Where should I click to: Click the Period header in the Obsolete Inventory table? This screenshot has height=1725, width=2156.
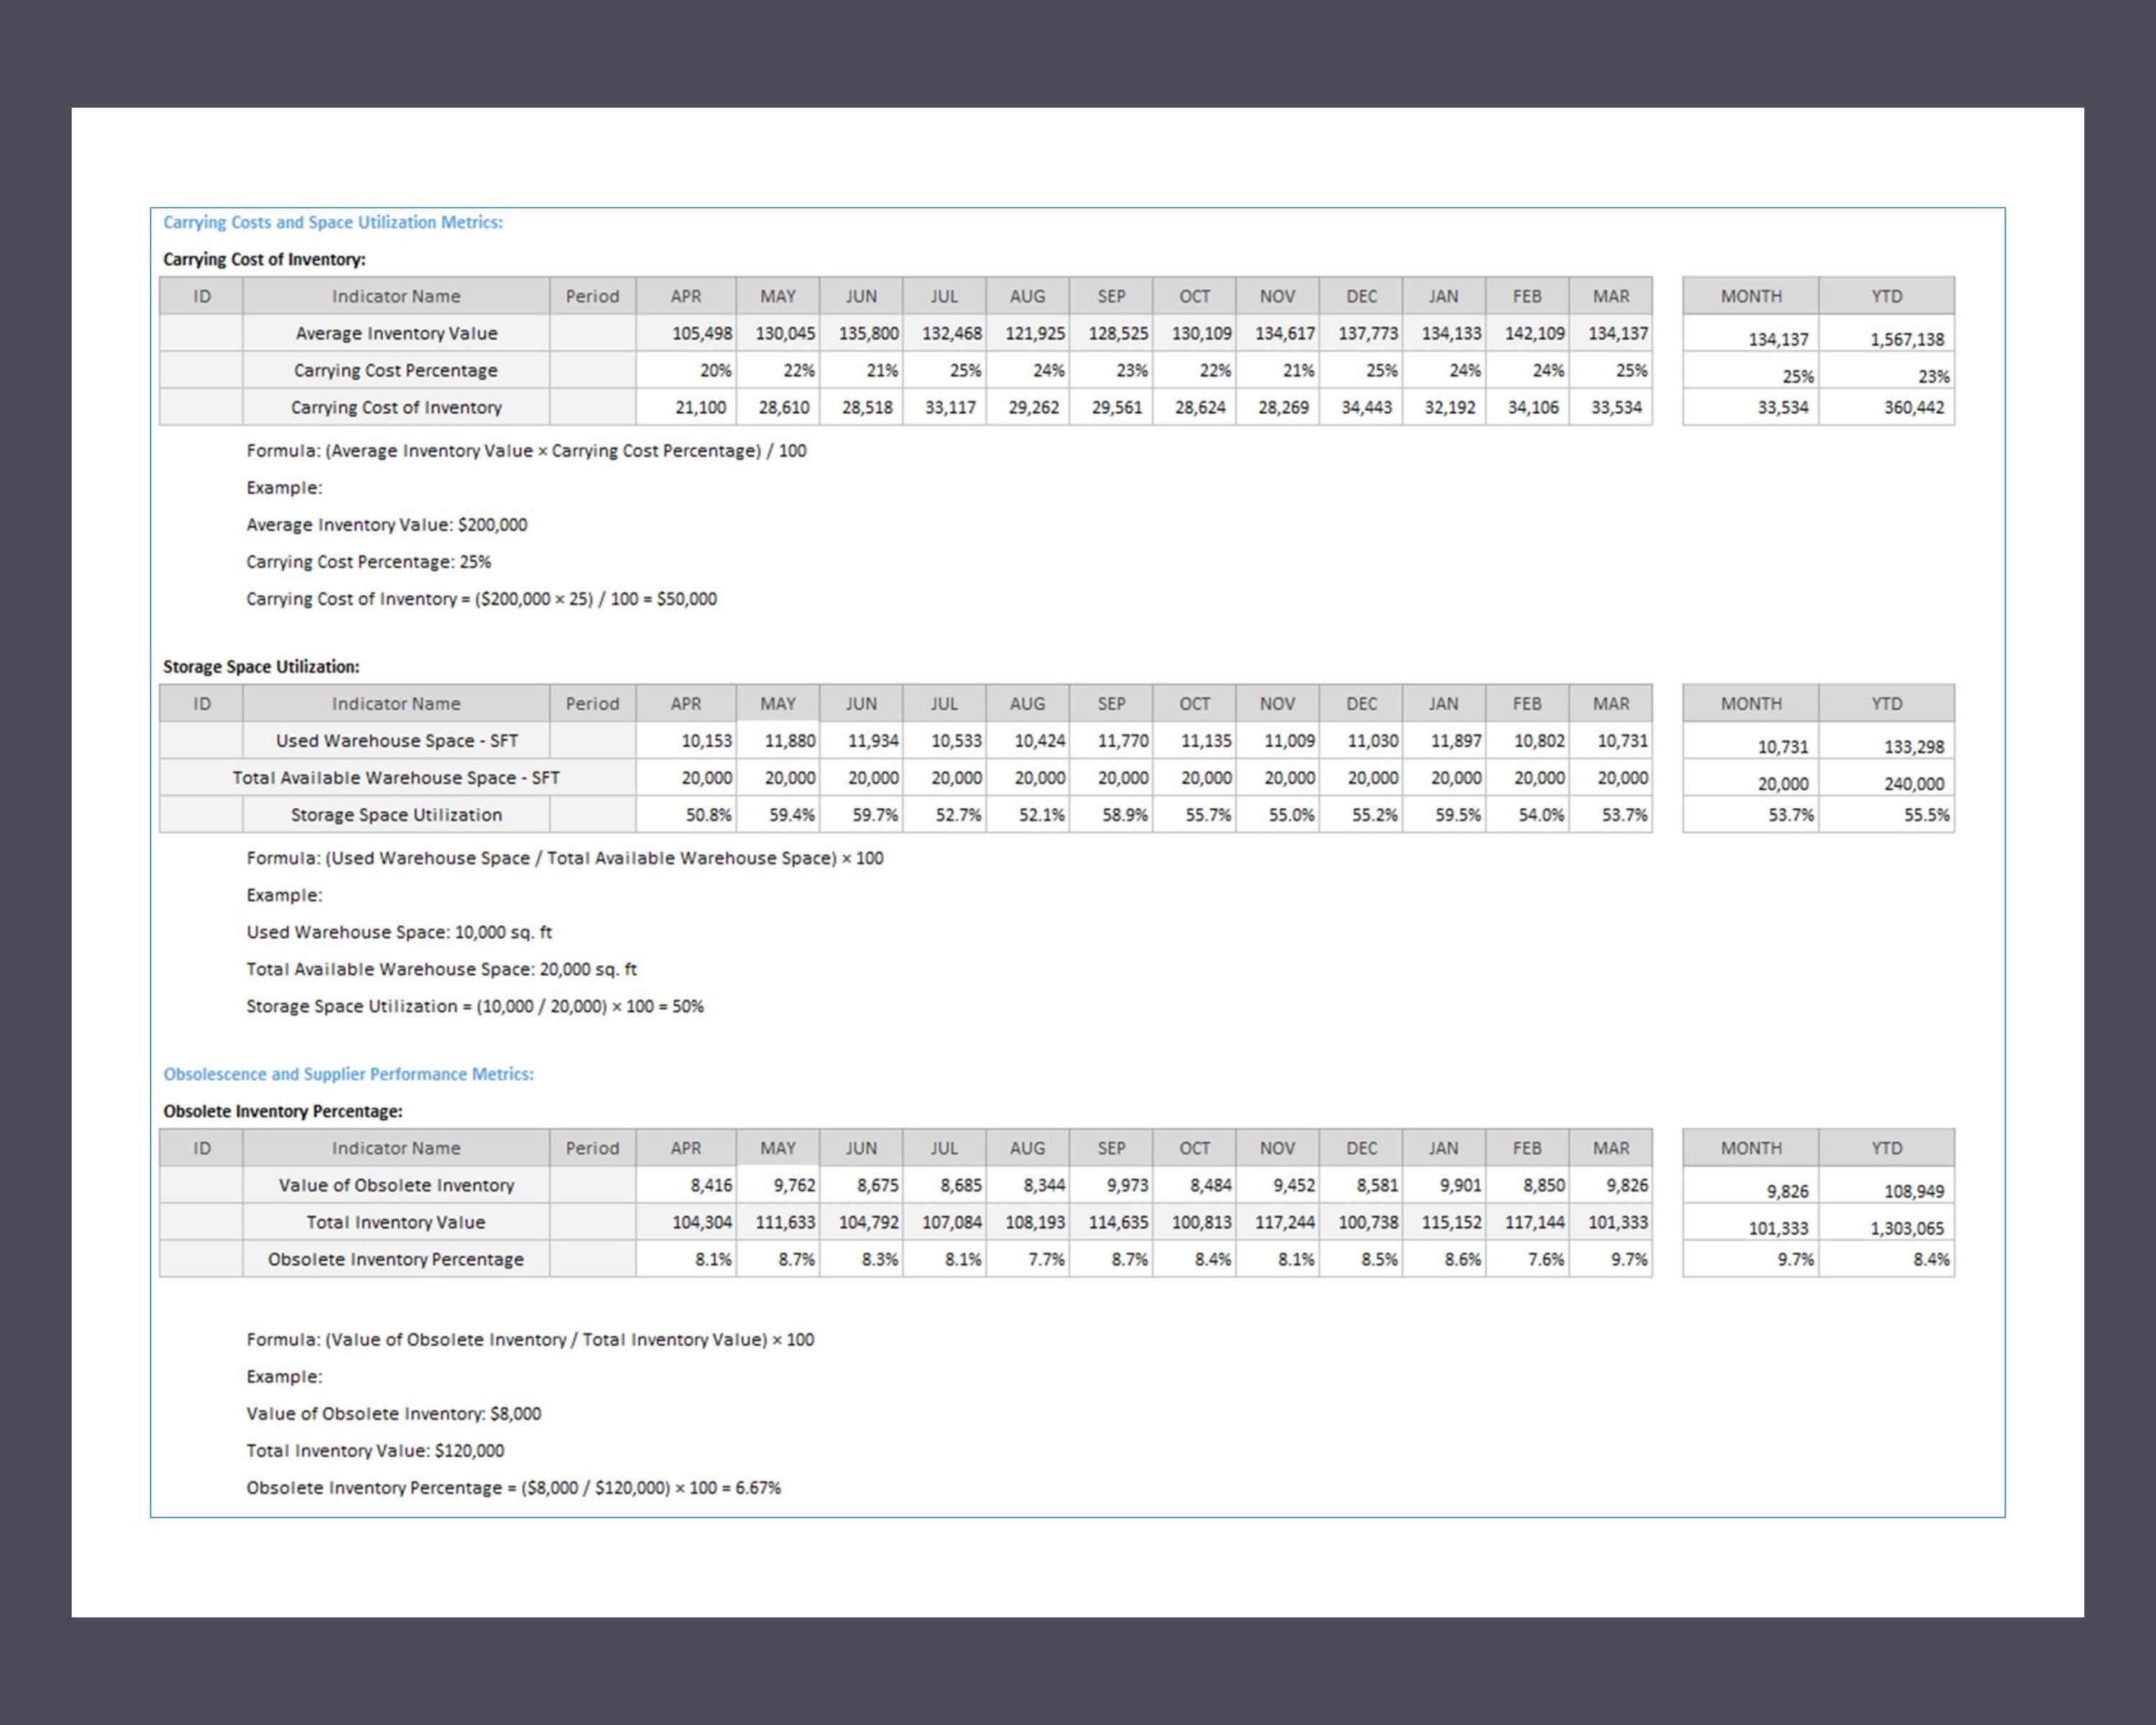[x=592, y=1148]
